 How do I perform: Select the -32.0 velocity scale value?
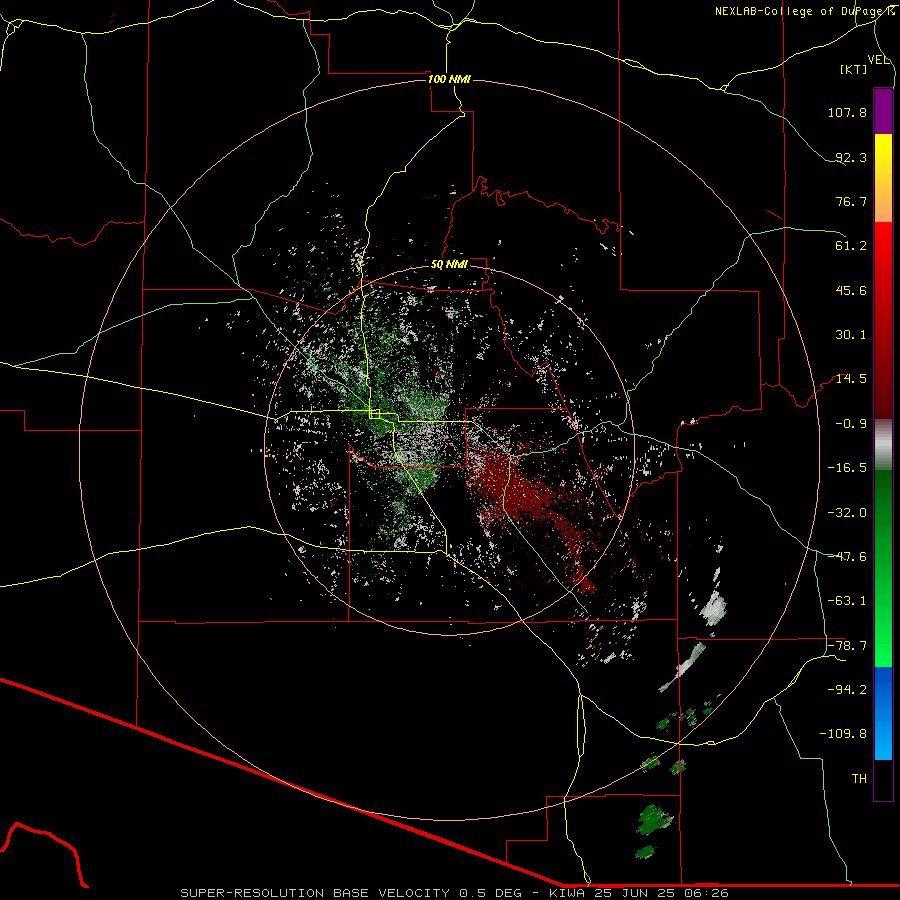point(847,513)
